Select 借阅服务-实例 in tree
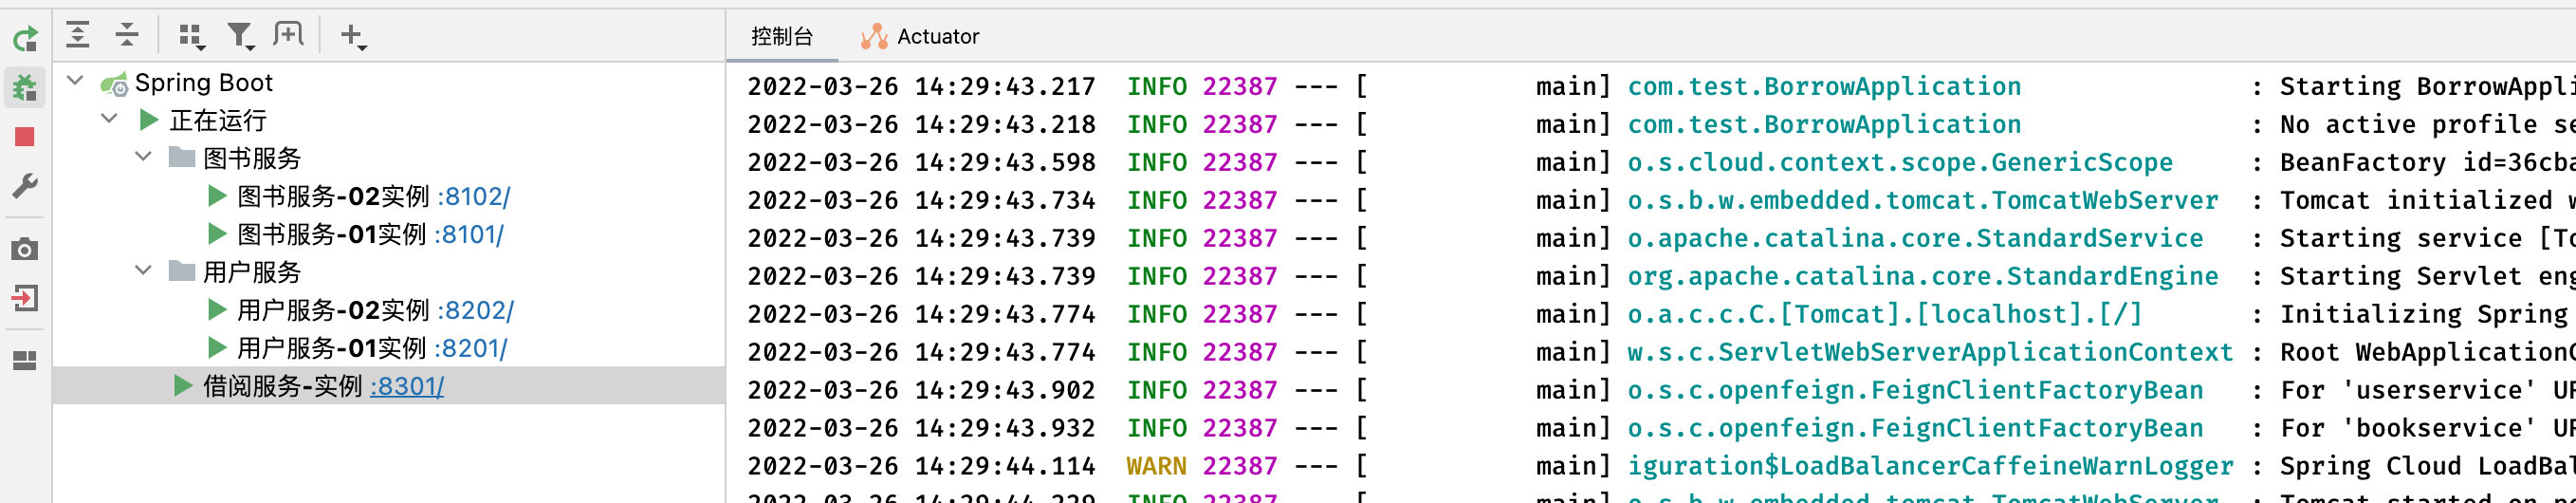Viewport: 2576px width, 503px height. coord(282,386)
